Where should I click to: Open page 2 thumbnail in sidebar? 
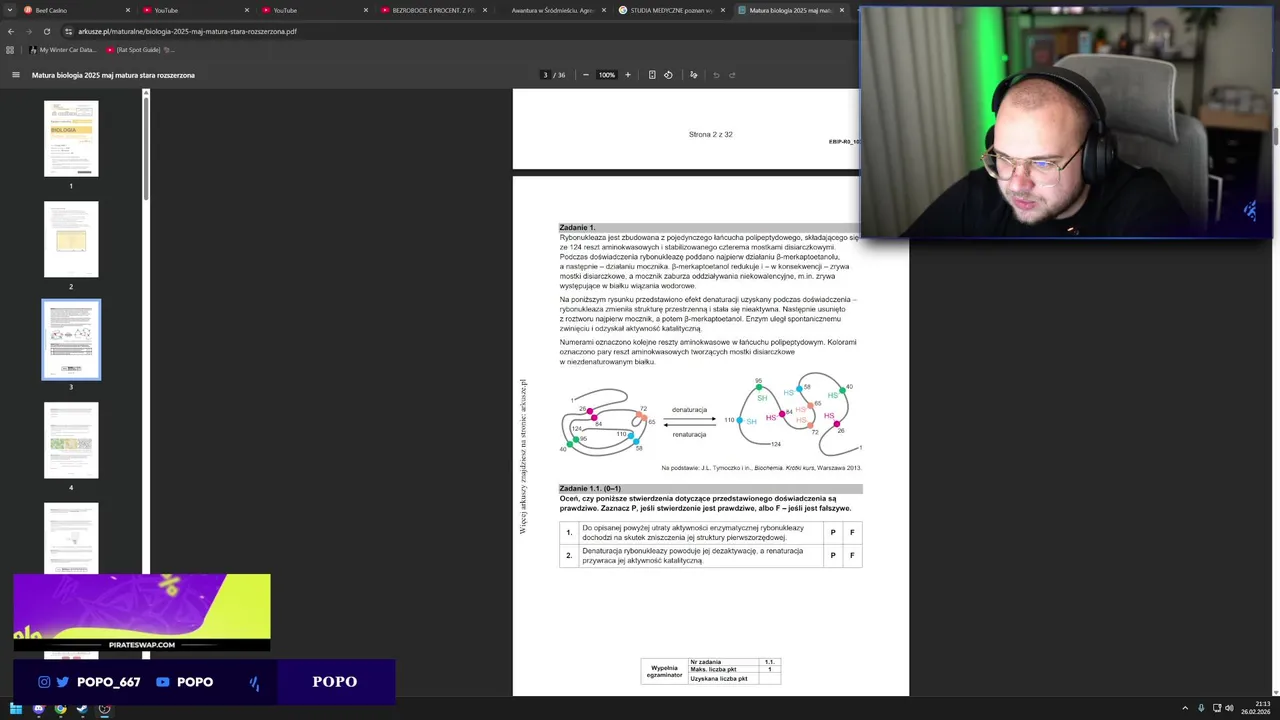tap(71, 239)
